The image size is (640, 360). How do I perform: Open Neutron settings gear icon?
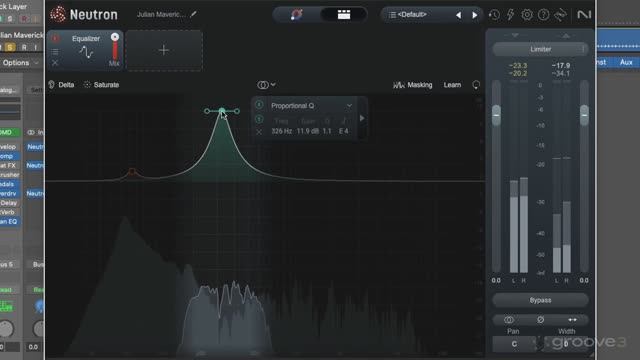click(527, 15)
